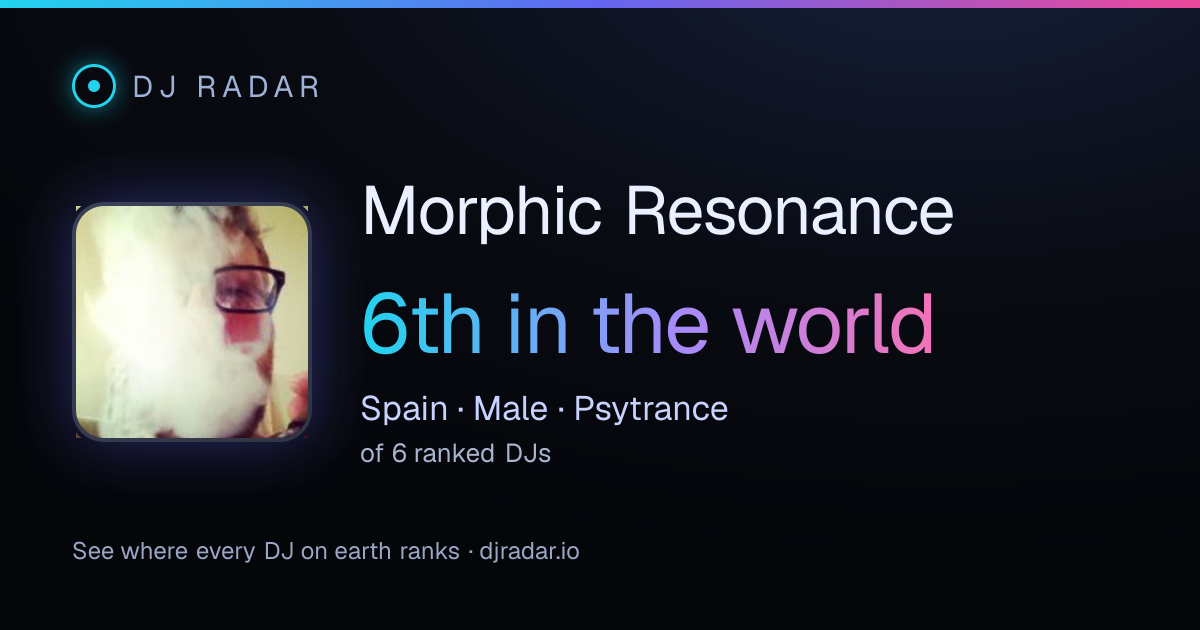Click the "See where every DJ on earth ranks · djradar.io" footer
This screenshot has width=1200, height=630.
pyautogui.click(x=326, y=551)
